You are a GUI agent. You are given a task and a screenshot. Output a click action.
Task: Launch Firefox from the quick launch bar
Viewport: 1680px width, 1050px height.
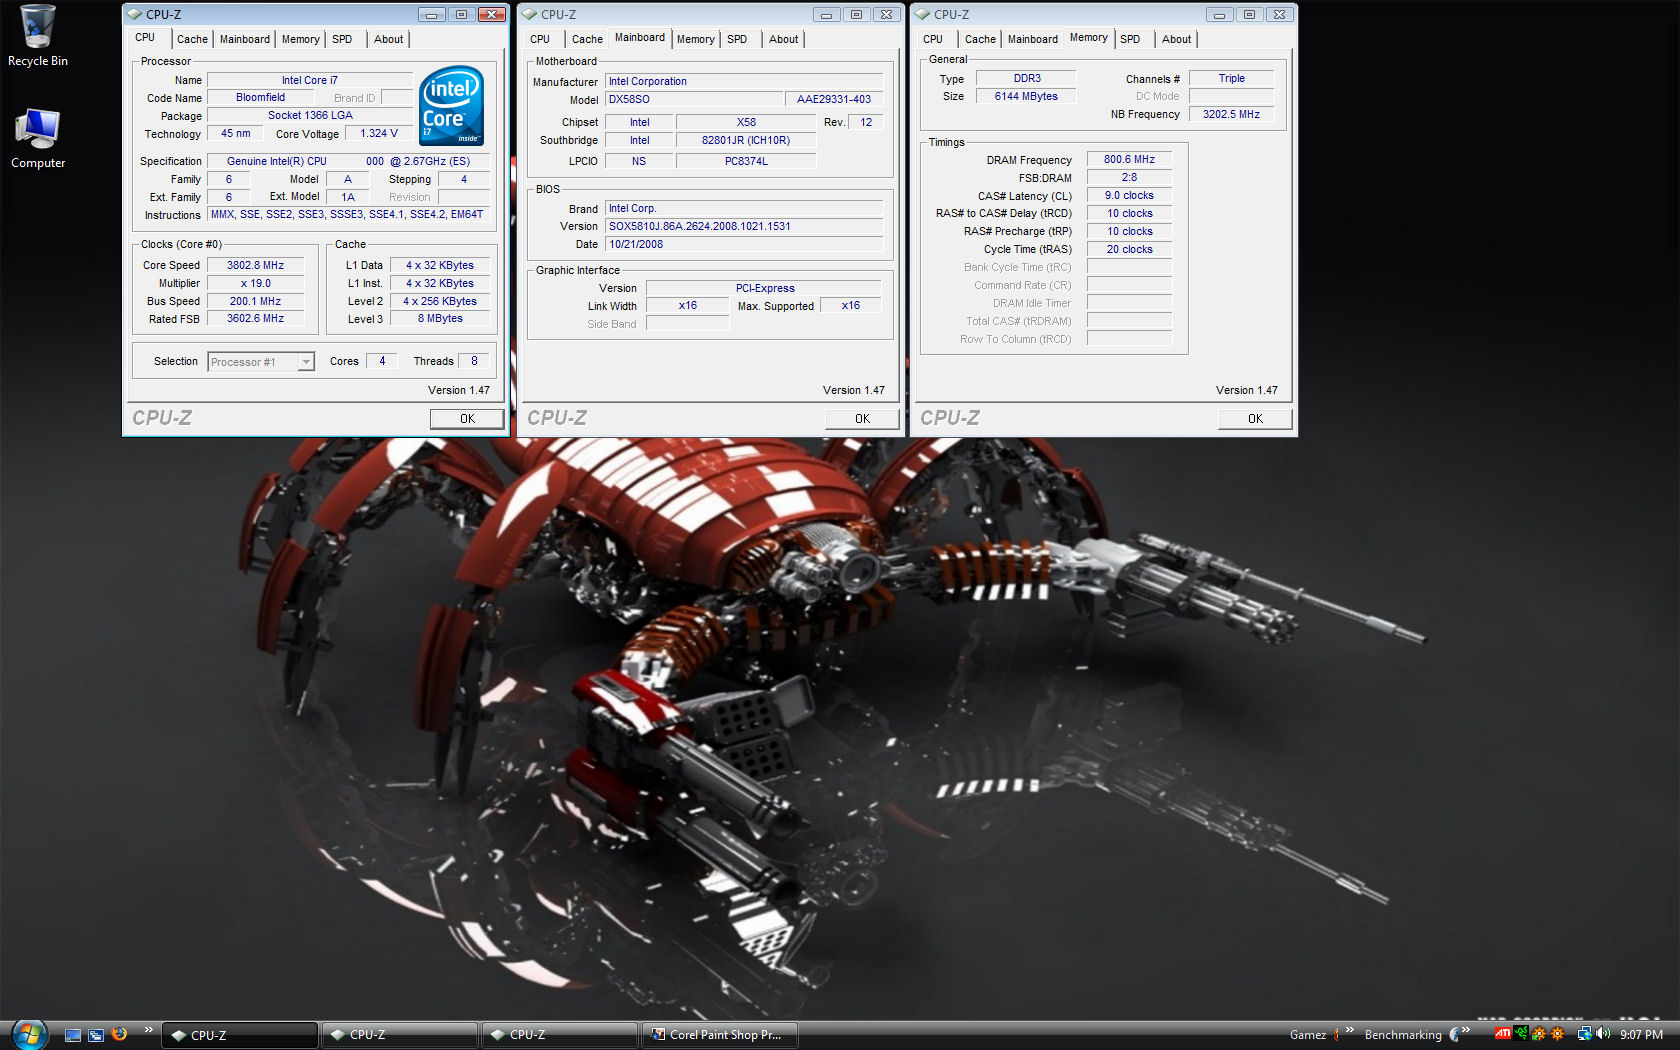(119, 1034)
